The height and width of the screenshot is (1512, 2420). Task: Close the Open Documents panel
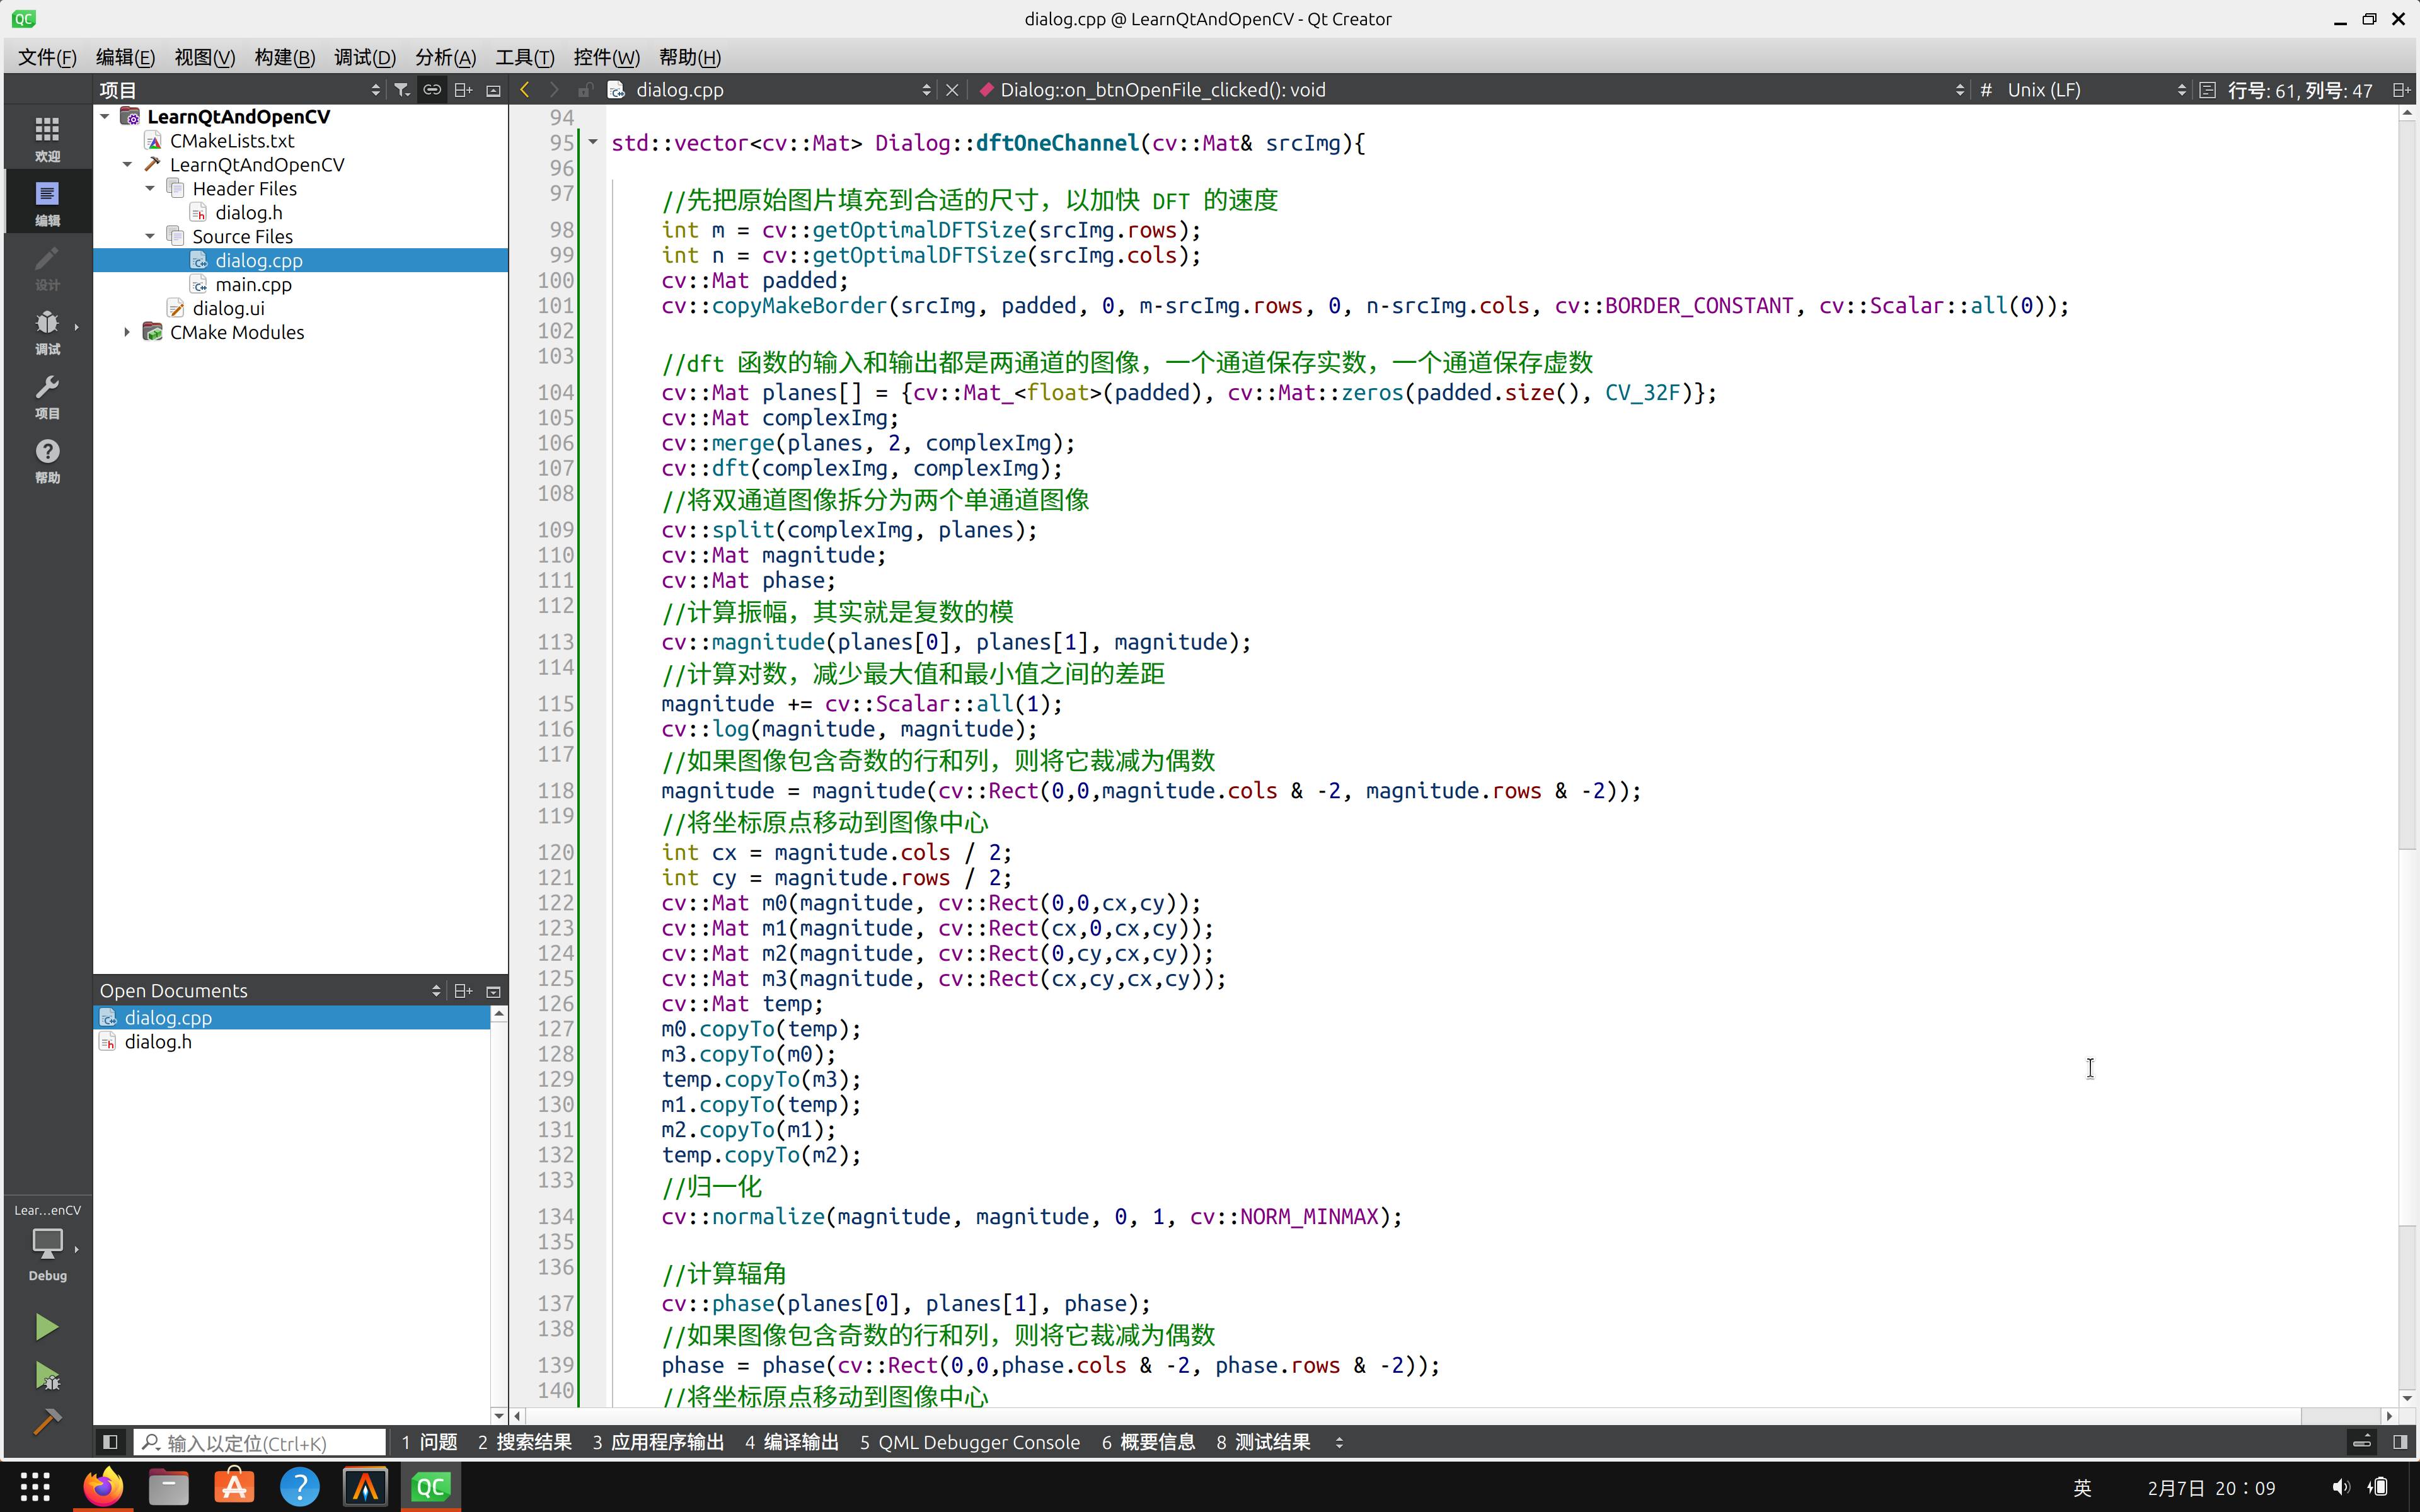[x=493, y=991]
